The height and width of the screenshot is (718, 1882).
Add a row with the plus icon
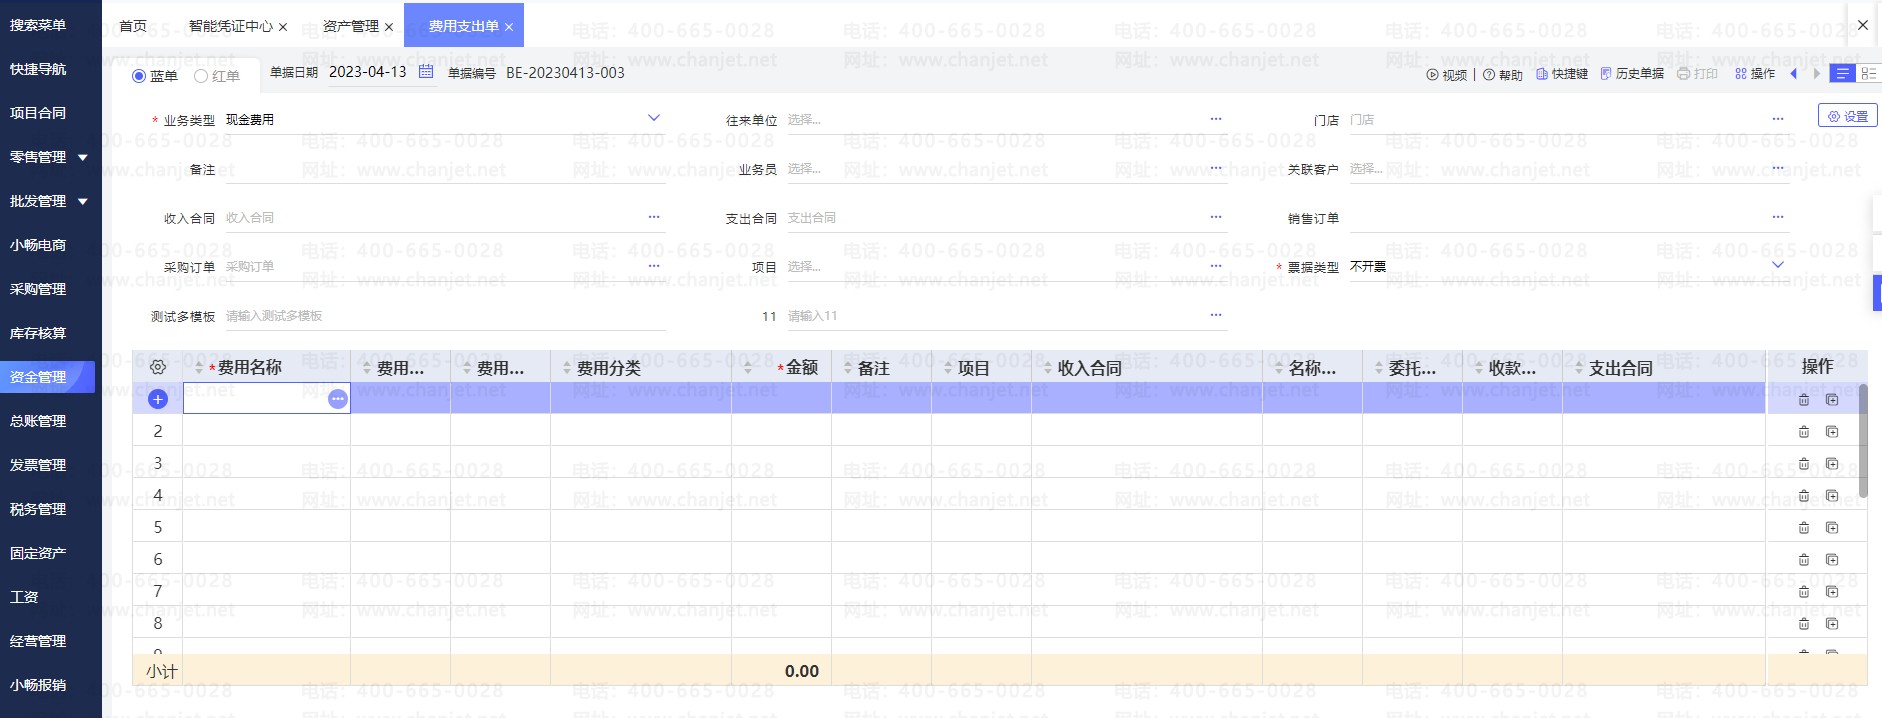point(158,399)
